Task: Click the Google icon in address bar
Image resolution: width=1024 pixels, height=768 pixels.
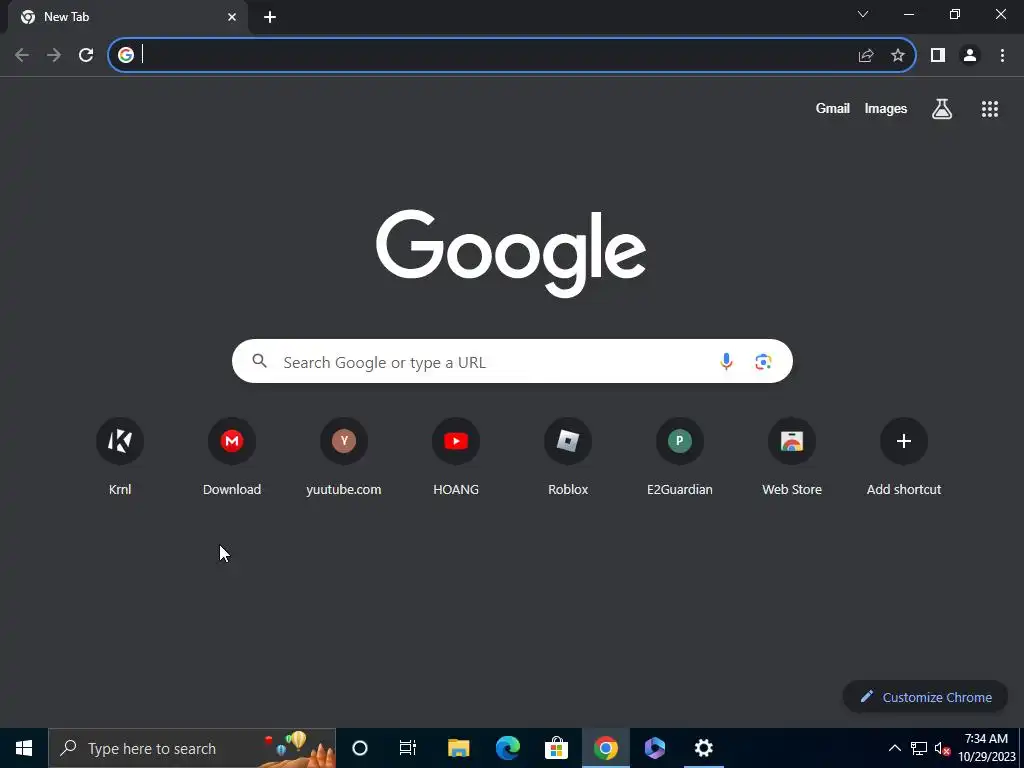Action: pos(126,56)
